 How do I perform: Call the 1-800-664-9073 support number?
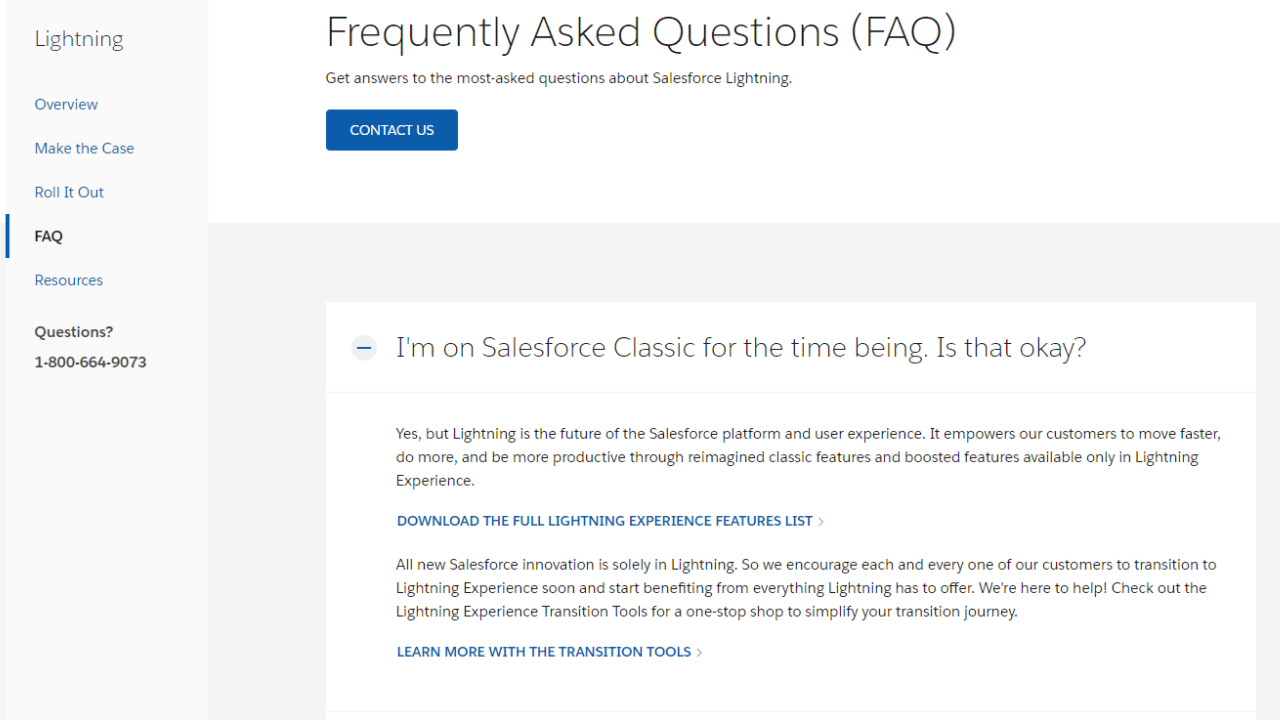click(x=90, y=362)
